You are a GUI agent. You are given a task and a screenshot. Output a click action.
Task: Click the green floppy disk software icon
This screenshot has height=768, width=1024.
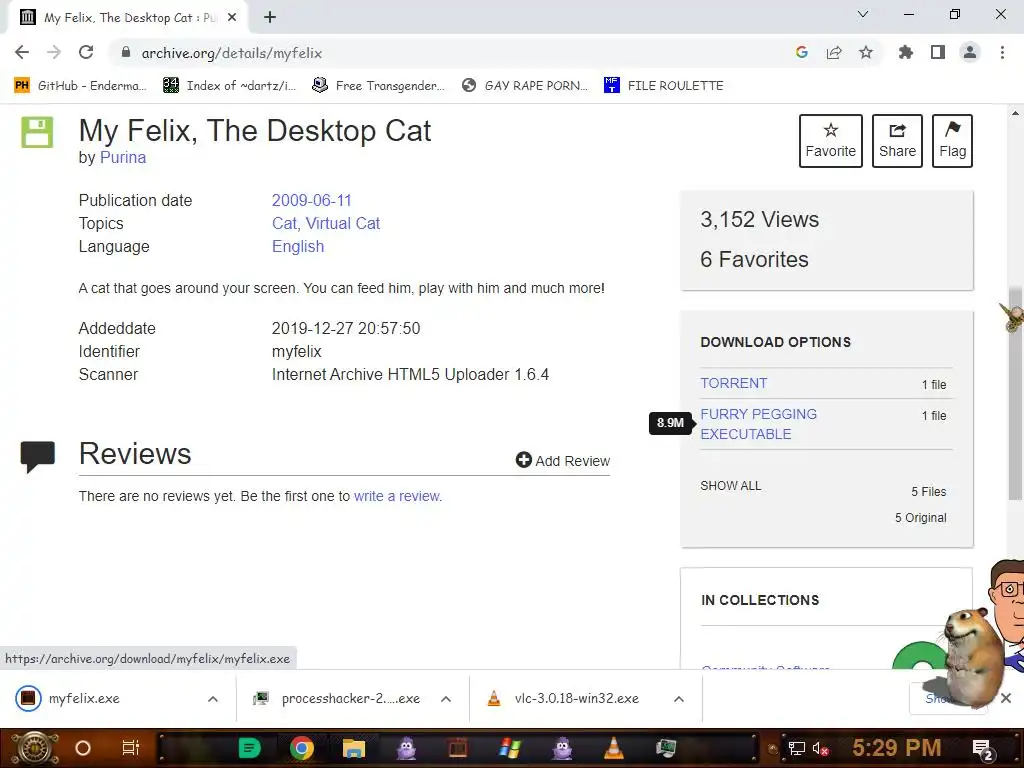tap(37, 132)
